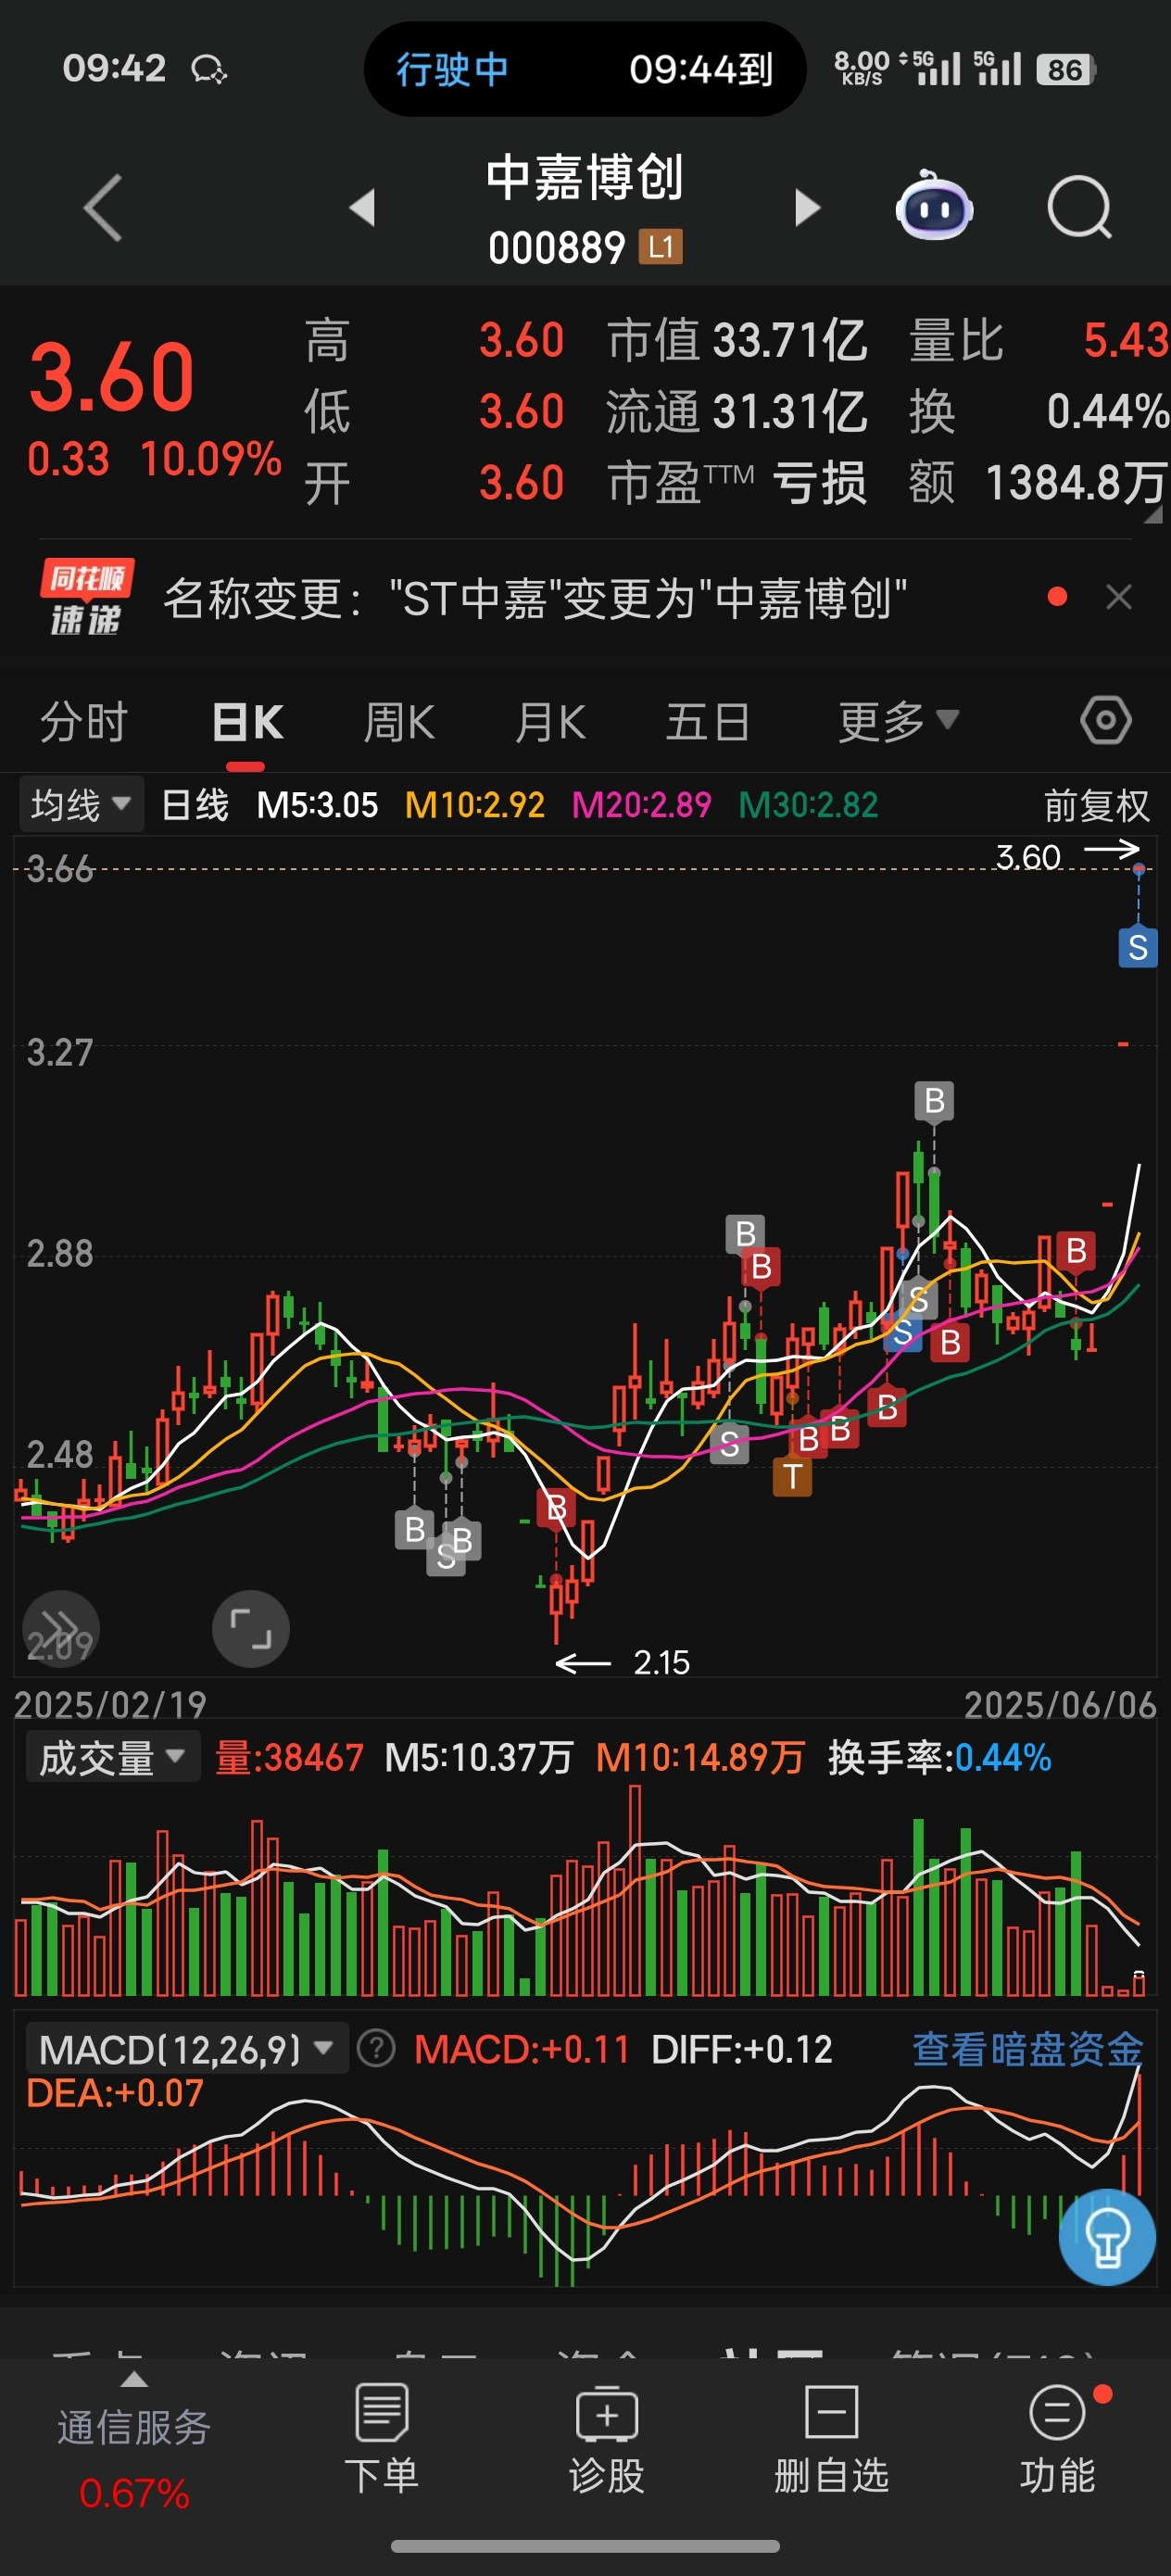Tap the stock name 中嘉博创
Viewport: 1171px width, 2576px height.
585,178
